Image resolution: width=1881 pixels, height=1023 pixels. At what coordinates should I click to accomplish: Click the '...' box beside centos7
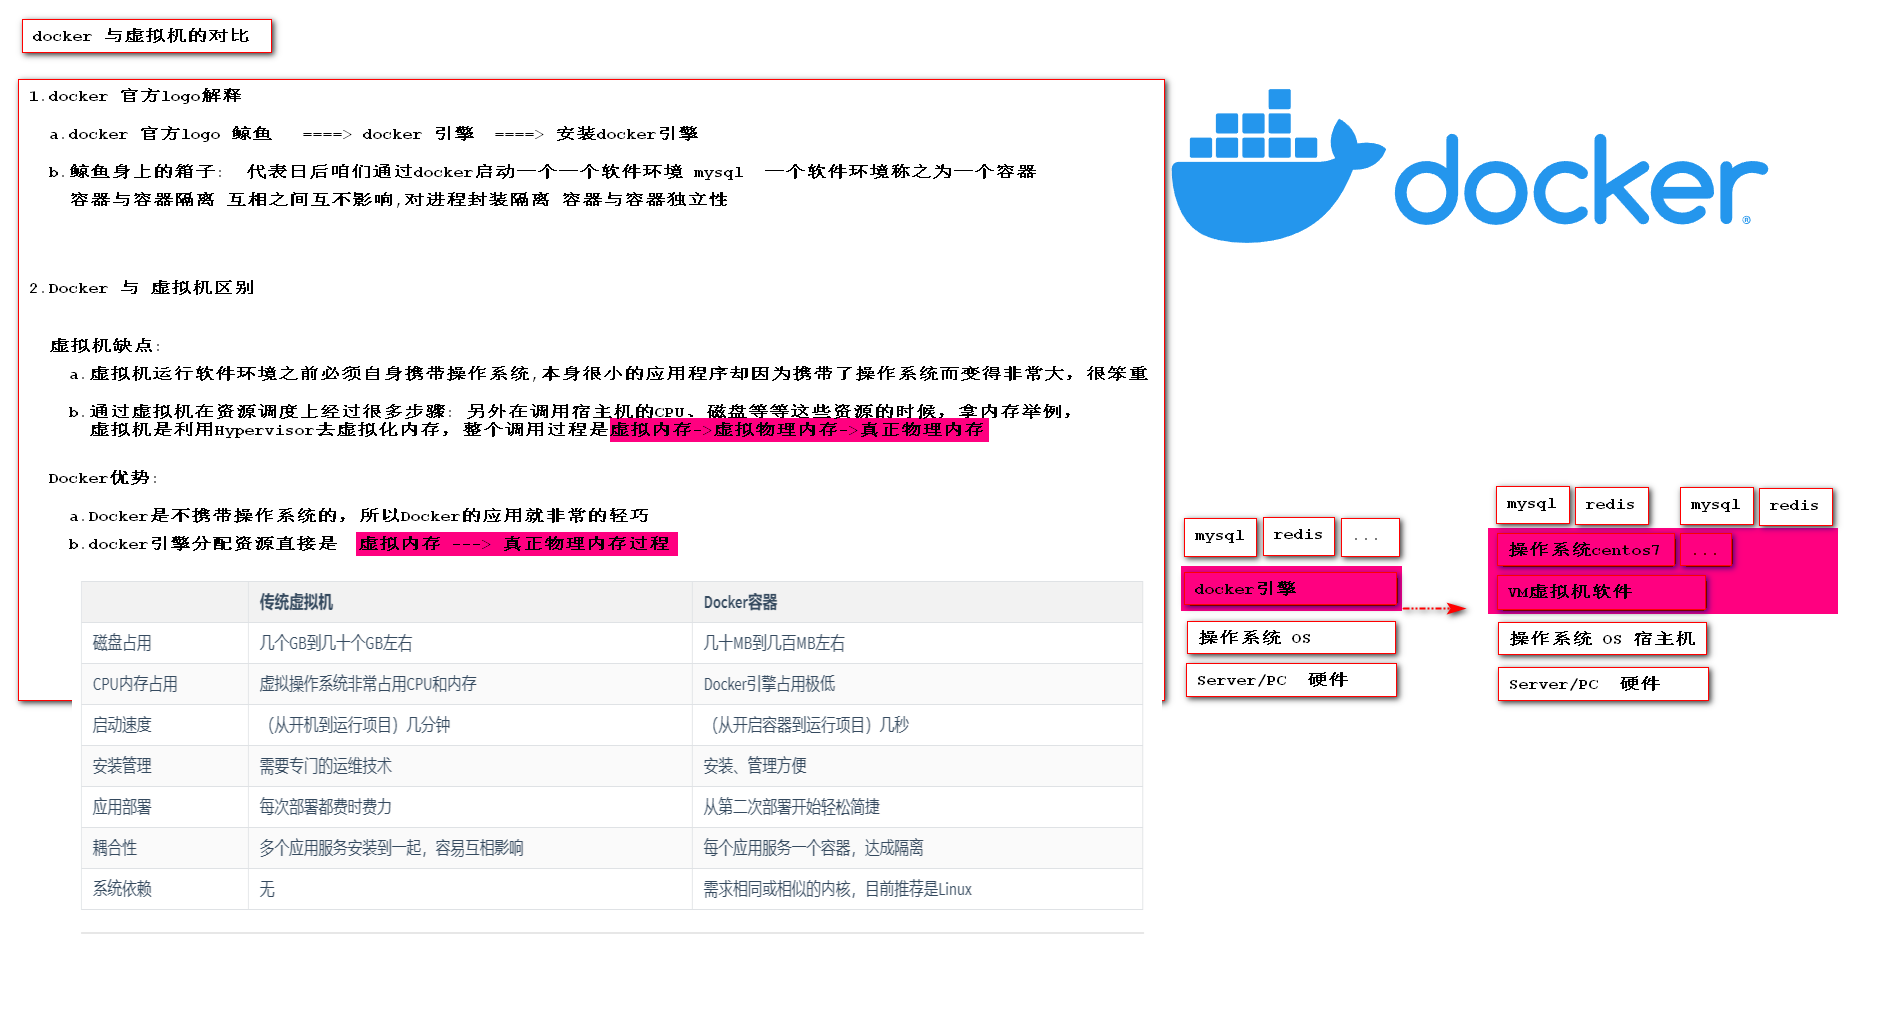1705,549
